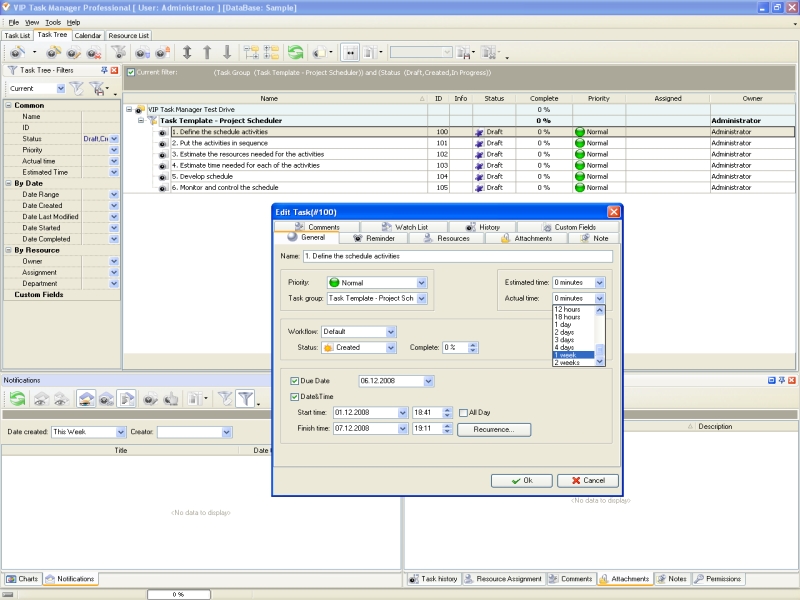Click scrollbar thumb in Actual time list
Screen dimensions: 800x600
click(600, 350)
